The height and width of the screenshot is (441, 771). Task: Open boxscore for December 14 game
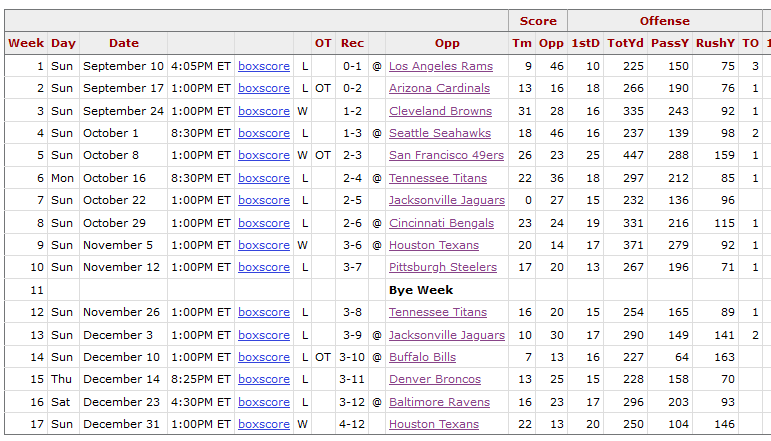point(264,380)
